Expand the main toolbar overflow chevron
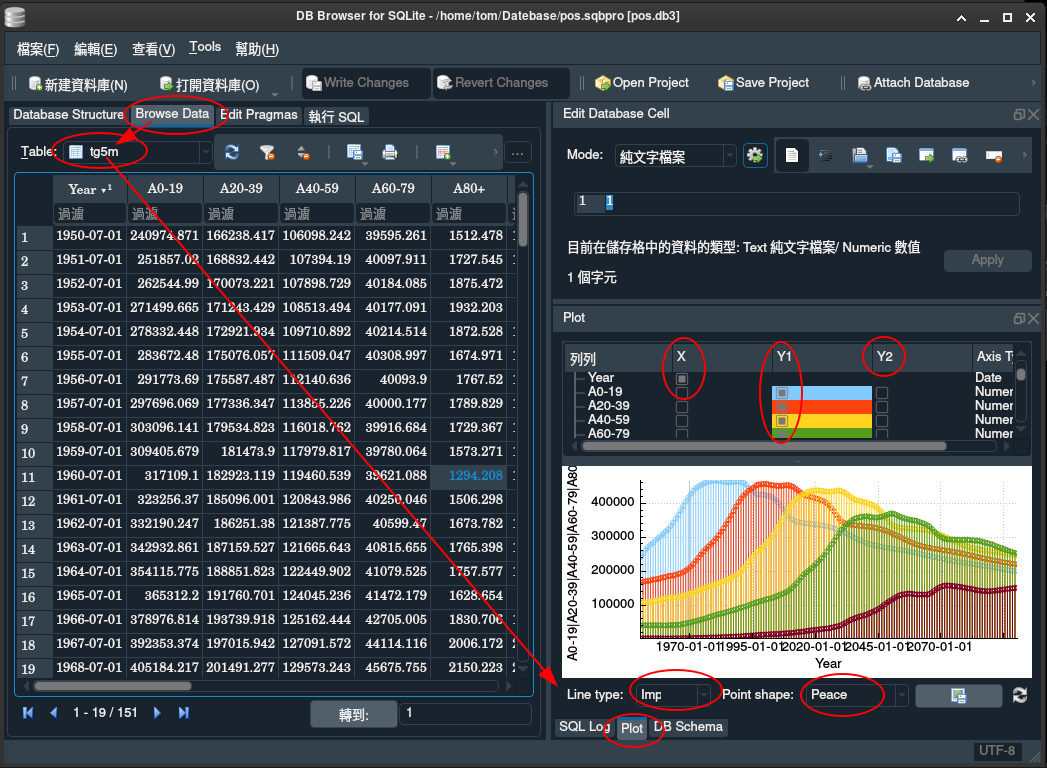Image resolution: width=1047 pixels, height=768 pixels. (x=1034, y=83)
